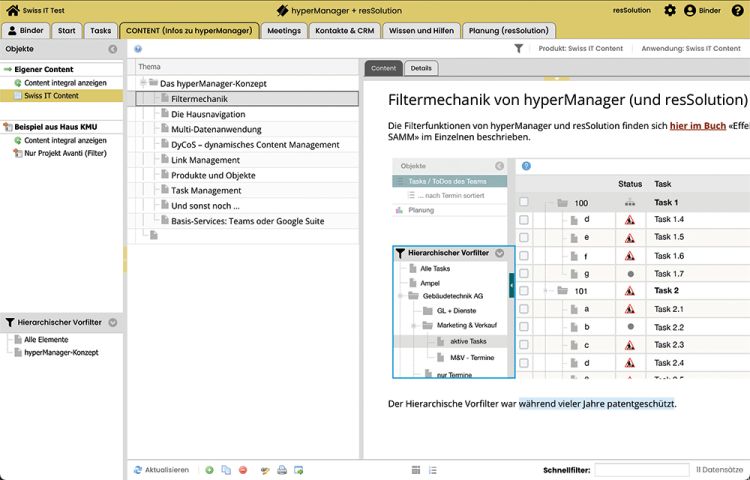The image size is (750, 480).
Task: Select the Content tab in the detail pane
Action: click(384, 68)
